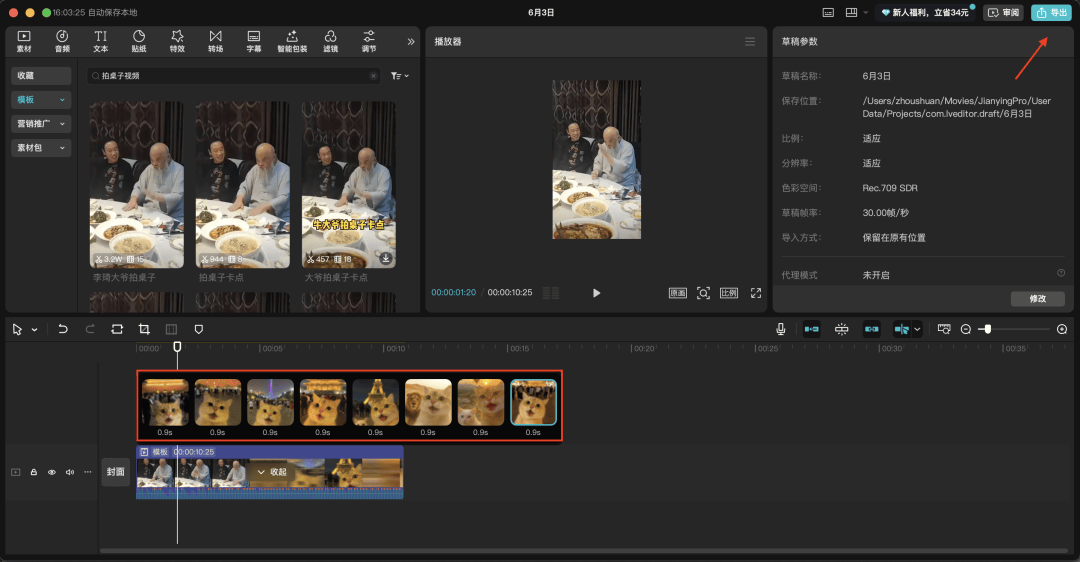Click the crop tool in timeline toolbar
The image size is (1080, 562).
(x=144, y=329)
